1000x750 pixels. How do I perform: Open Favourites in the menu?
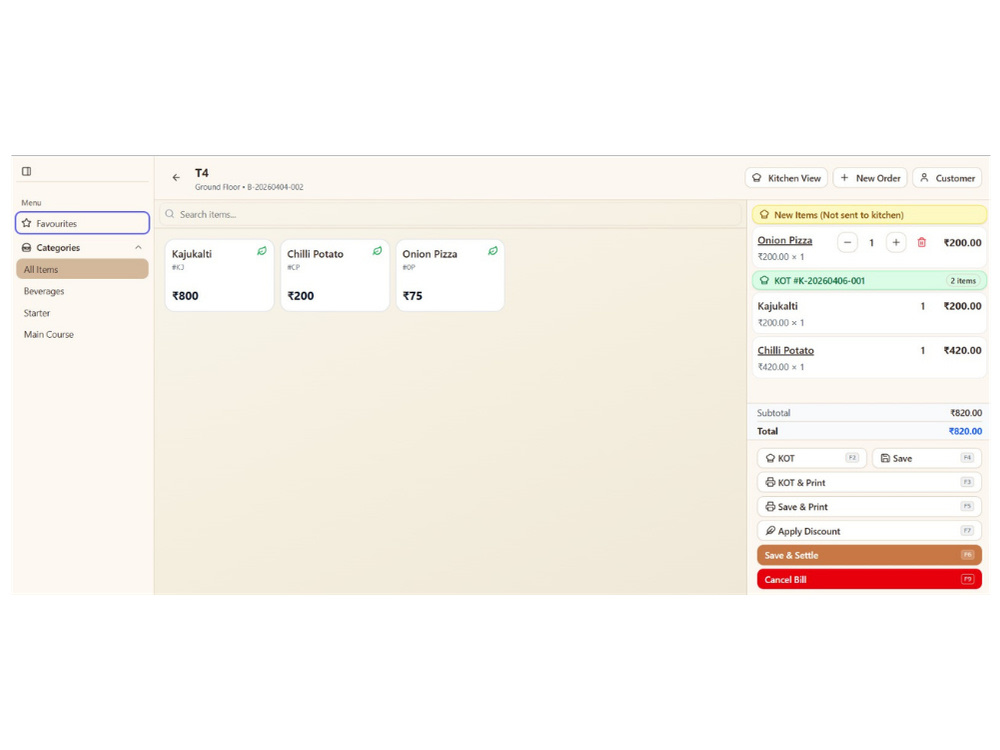[x=82, y=223]
